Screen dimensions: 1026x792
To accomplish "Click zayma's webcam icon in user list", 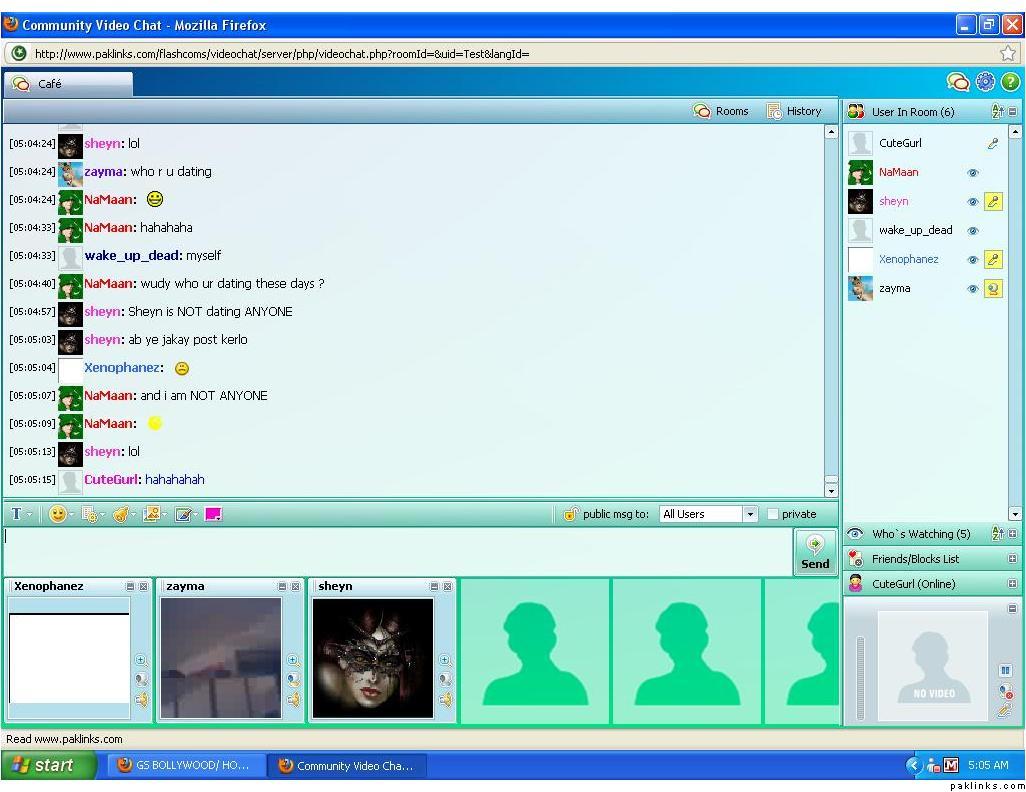I will pyautogui.click(x=993, y=289).
